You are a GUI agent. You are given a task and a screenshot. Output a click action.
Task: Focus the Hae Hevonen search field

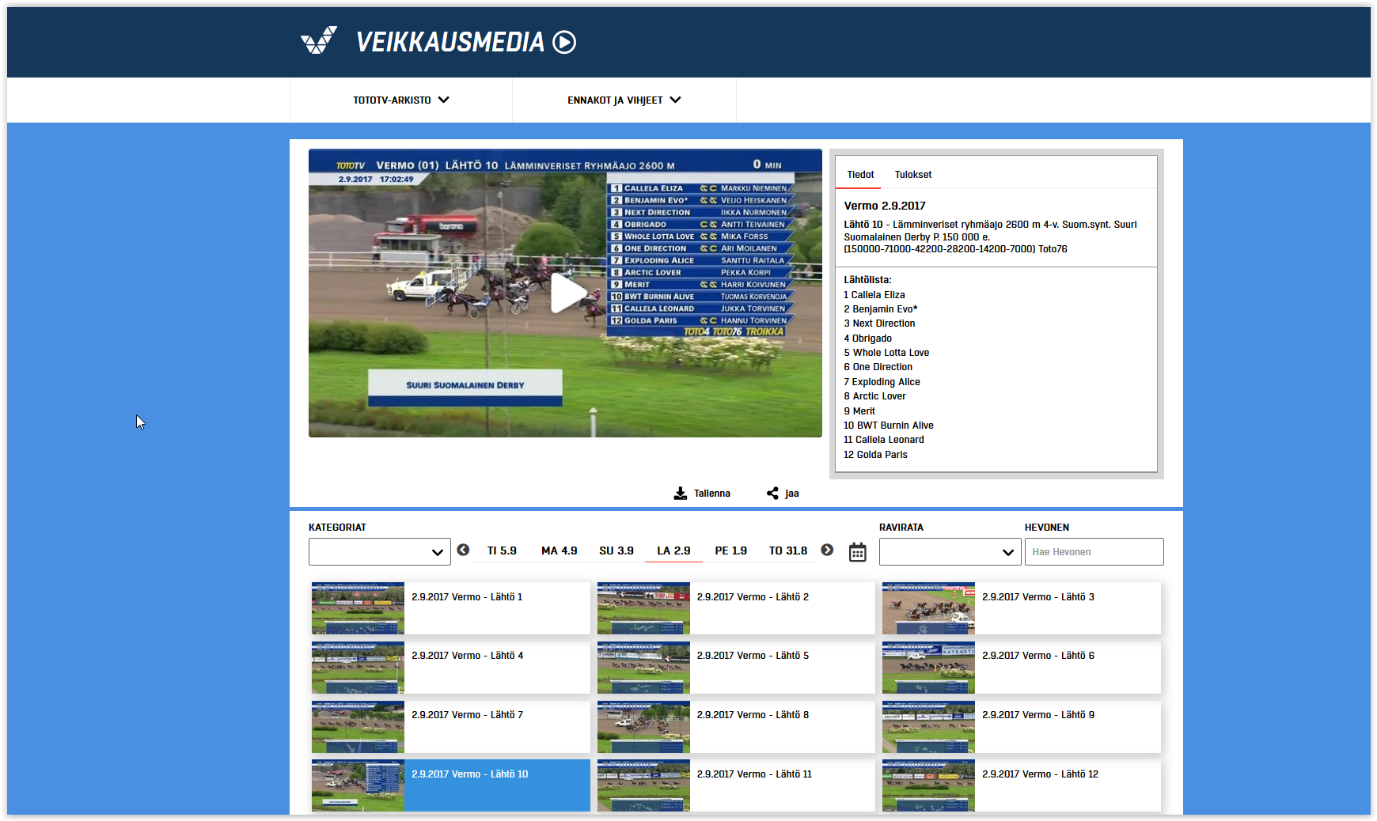[x=1094, y=552]
